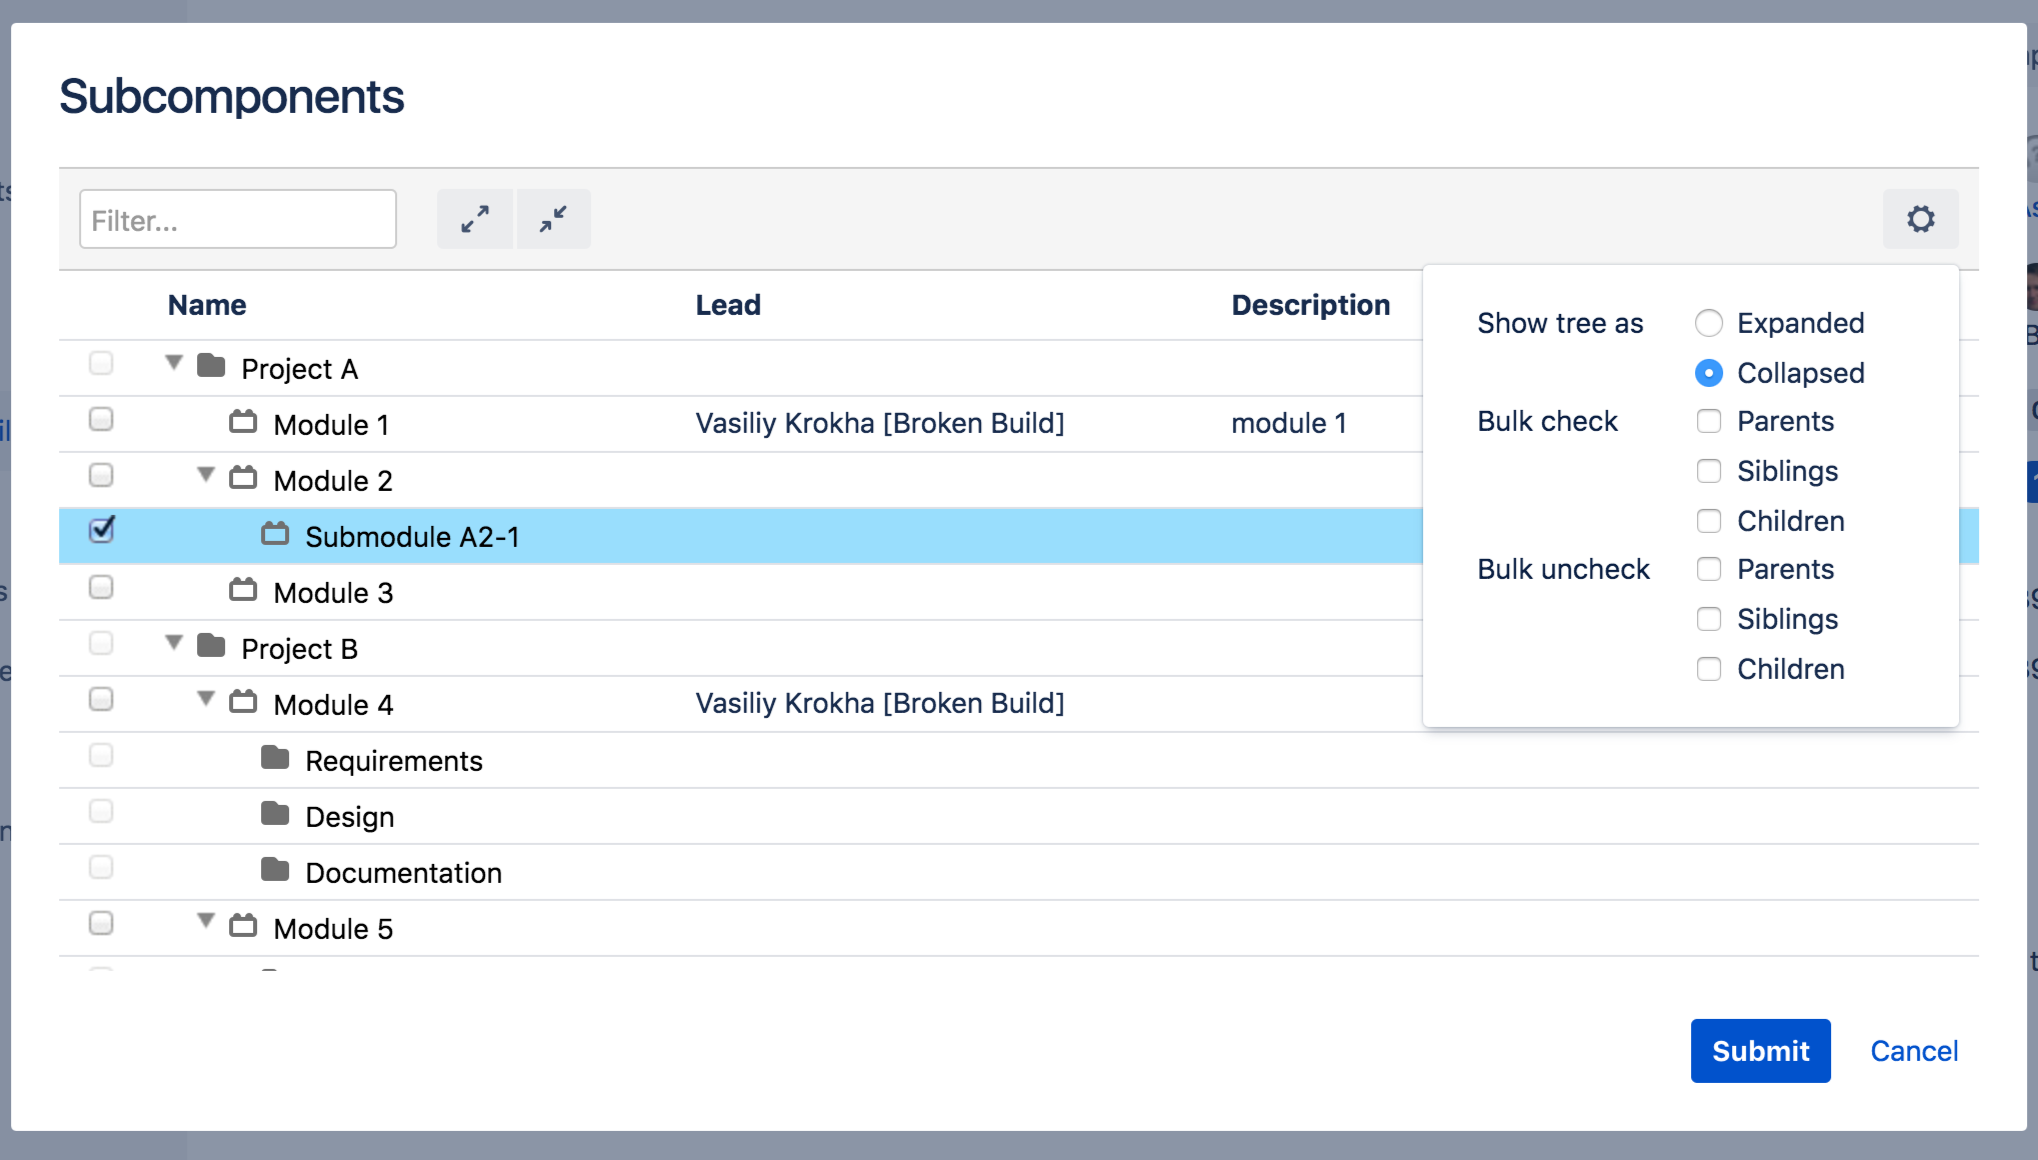Click the Module 1 component icon
The height and width of the screenshot is (1160, 2038).
pyautogui.click(x=243, y=422)
